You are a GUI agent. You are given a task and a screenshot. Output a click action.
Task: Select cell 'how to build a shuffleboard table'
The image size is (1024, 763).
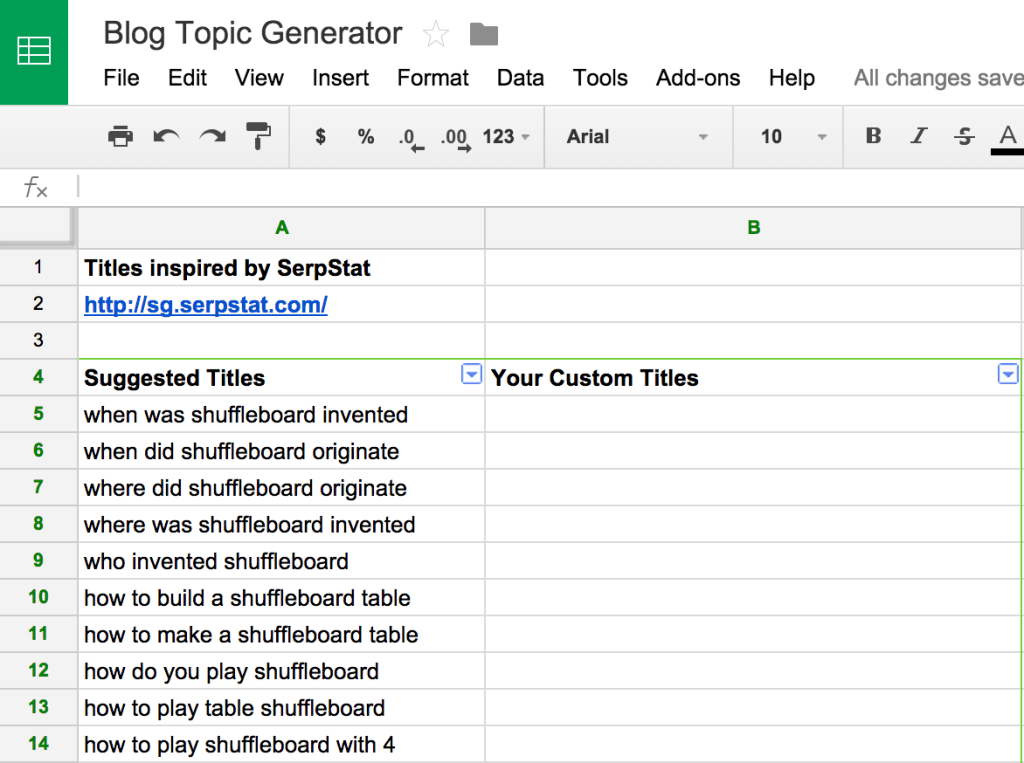(281, 597)
